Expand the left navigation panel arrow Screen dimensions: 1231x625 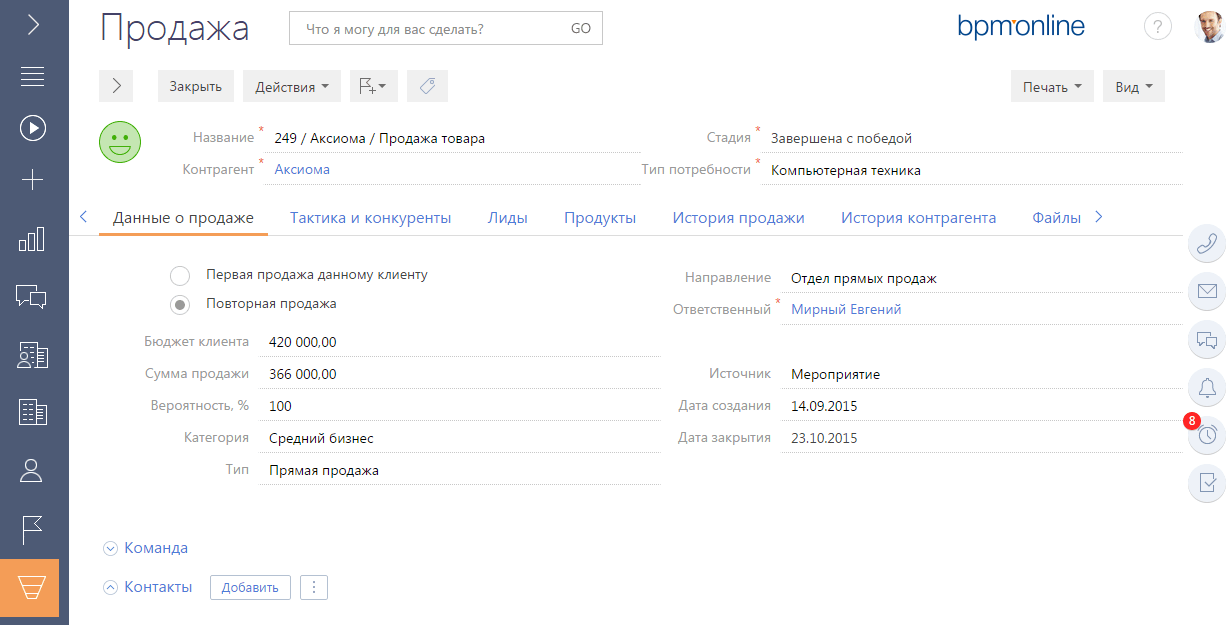click(x=33, y=25)
